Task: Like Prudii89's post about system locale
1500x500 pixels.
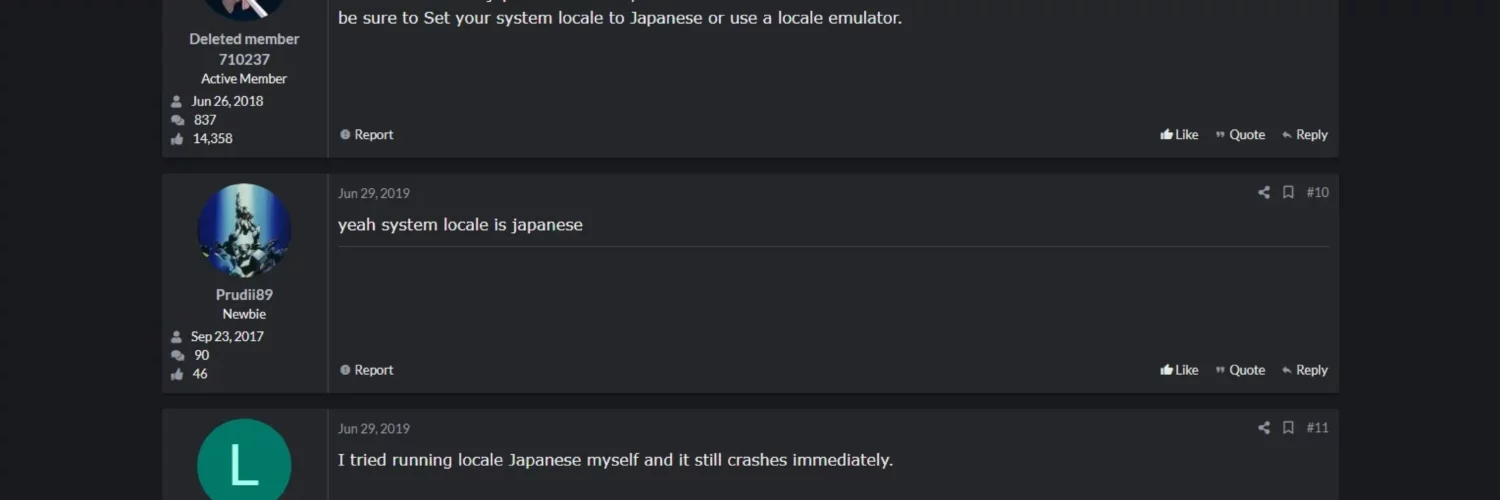Action: click(x=1179, y=370)
